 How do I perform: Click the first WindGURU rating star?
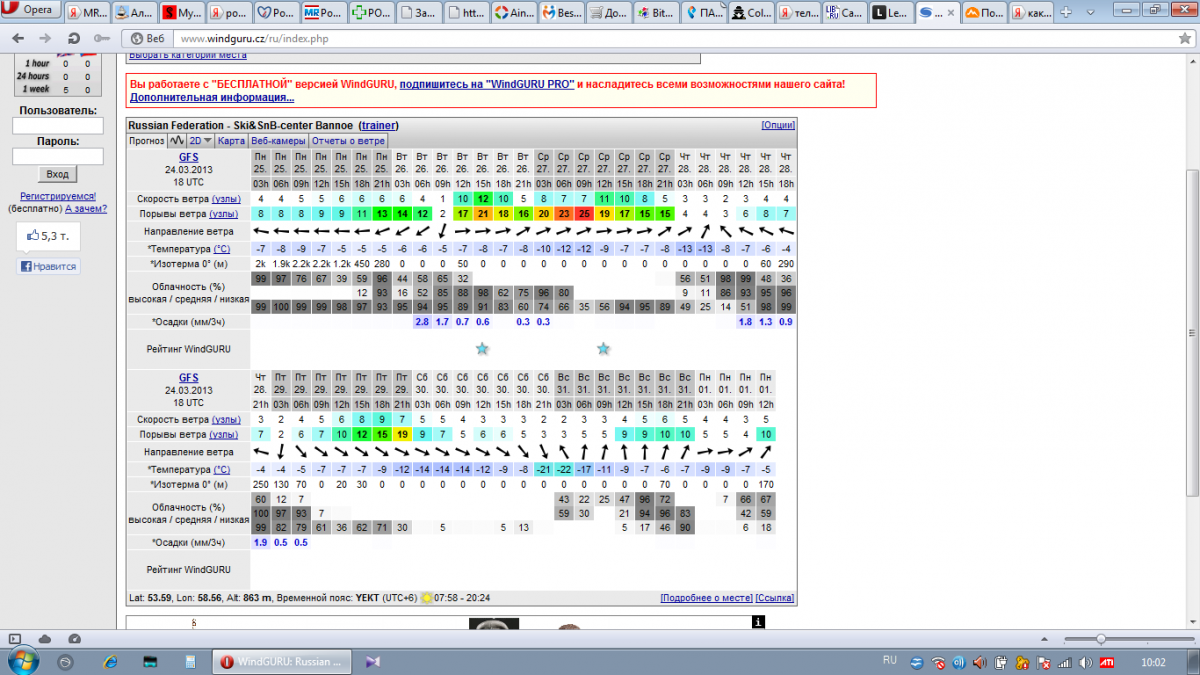click(x=482, y=348)
